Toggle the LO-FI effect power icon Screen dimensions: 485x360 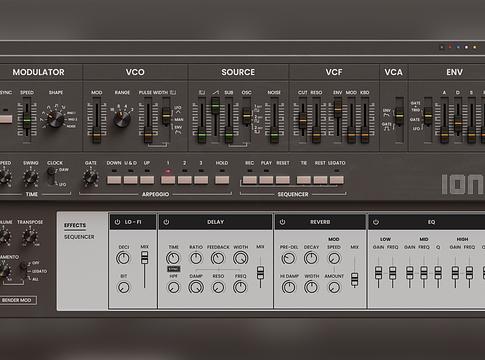(x=117, y=222)
